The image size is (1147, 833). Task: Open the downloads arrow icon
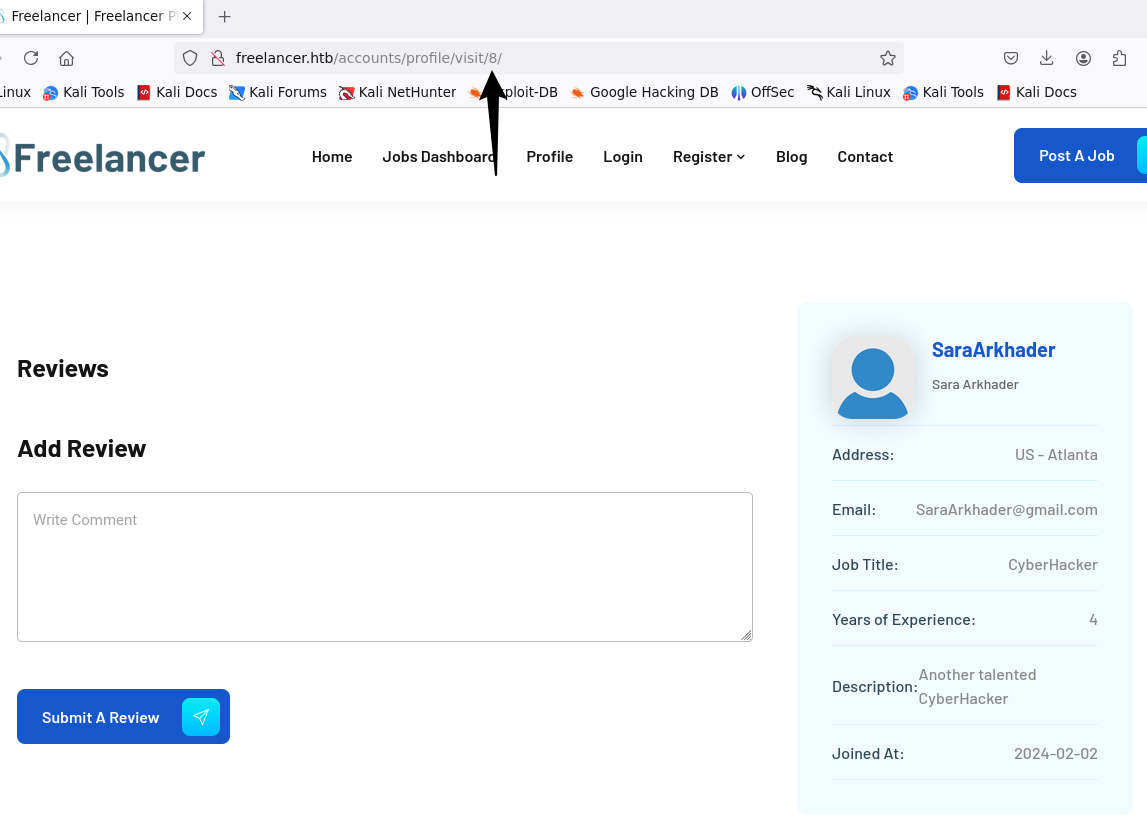tap(1047, 58)
